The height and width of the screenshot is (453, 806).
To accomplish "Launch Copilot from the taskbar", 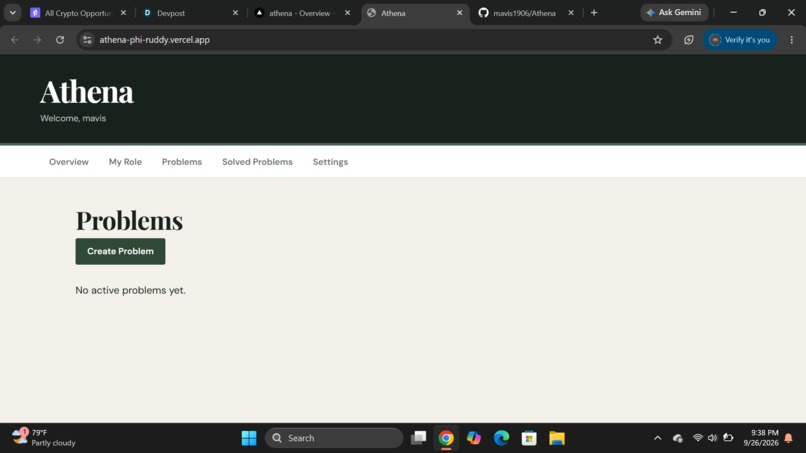I will [474, 438].
